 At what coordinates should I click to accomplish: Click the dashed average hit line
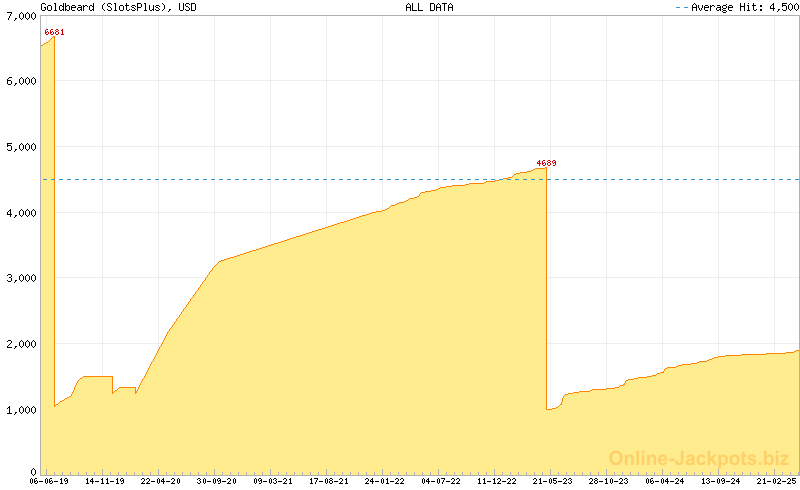click(300, 180)
